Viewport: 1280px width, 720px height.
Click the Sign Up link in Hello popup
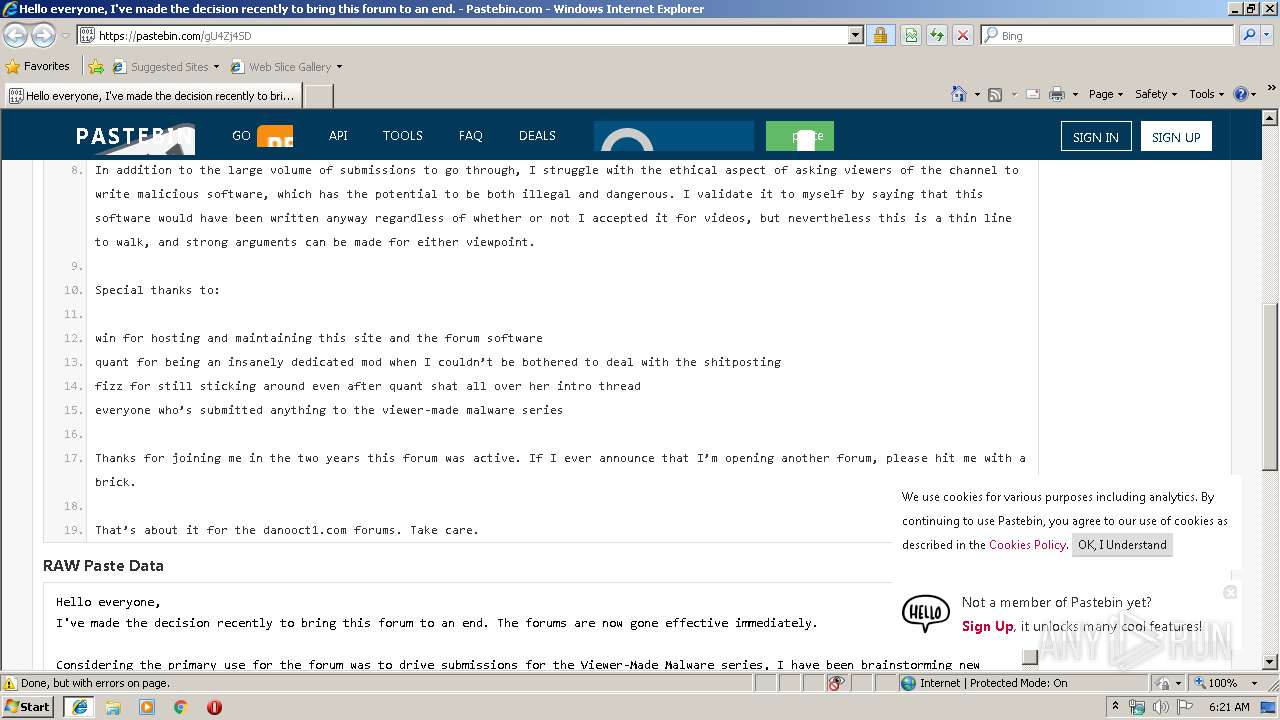pos(987,626)
